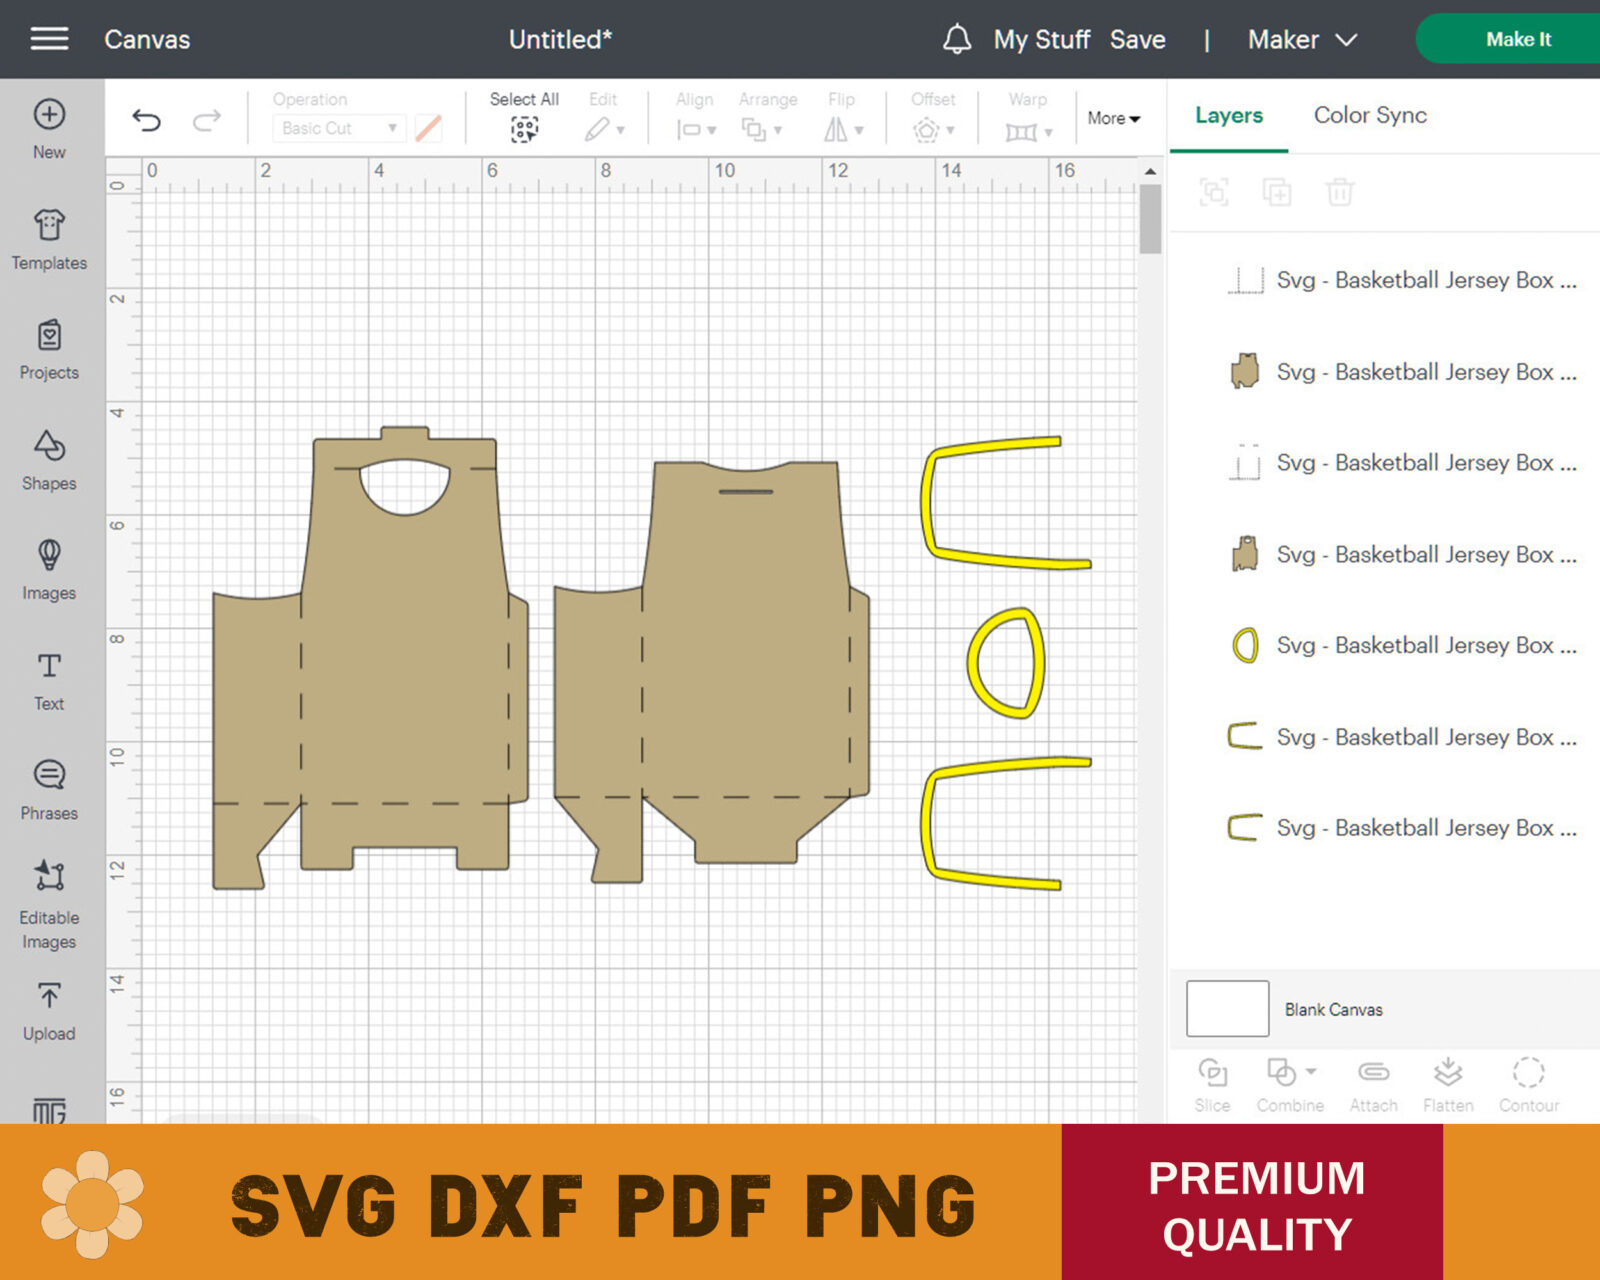The width and height of the screenshot is (1600, 1280).
Task: Open notifications bell
Action: click(957, 39)
